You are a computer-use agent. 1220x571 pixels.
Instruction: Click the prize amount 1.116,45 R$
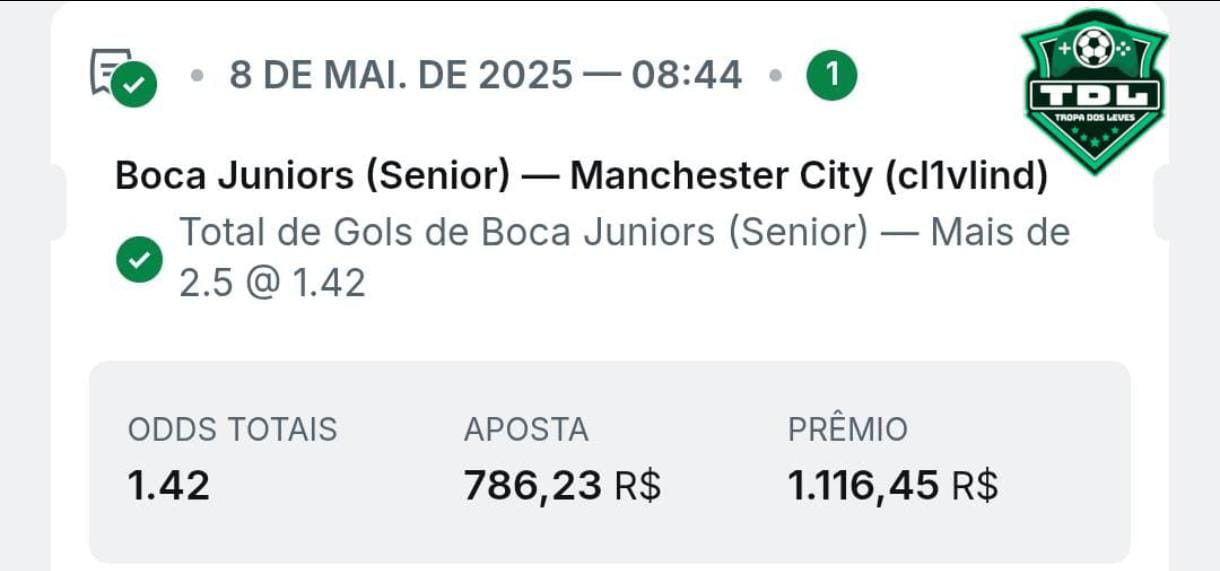[893, 486]
